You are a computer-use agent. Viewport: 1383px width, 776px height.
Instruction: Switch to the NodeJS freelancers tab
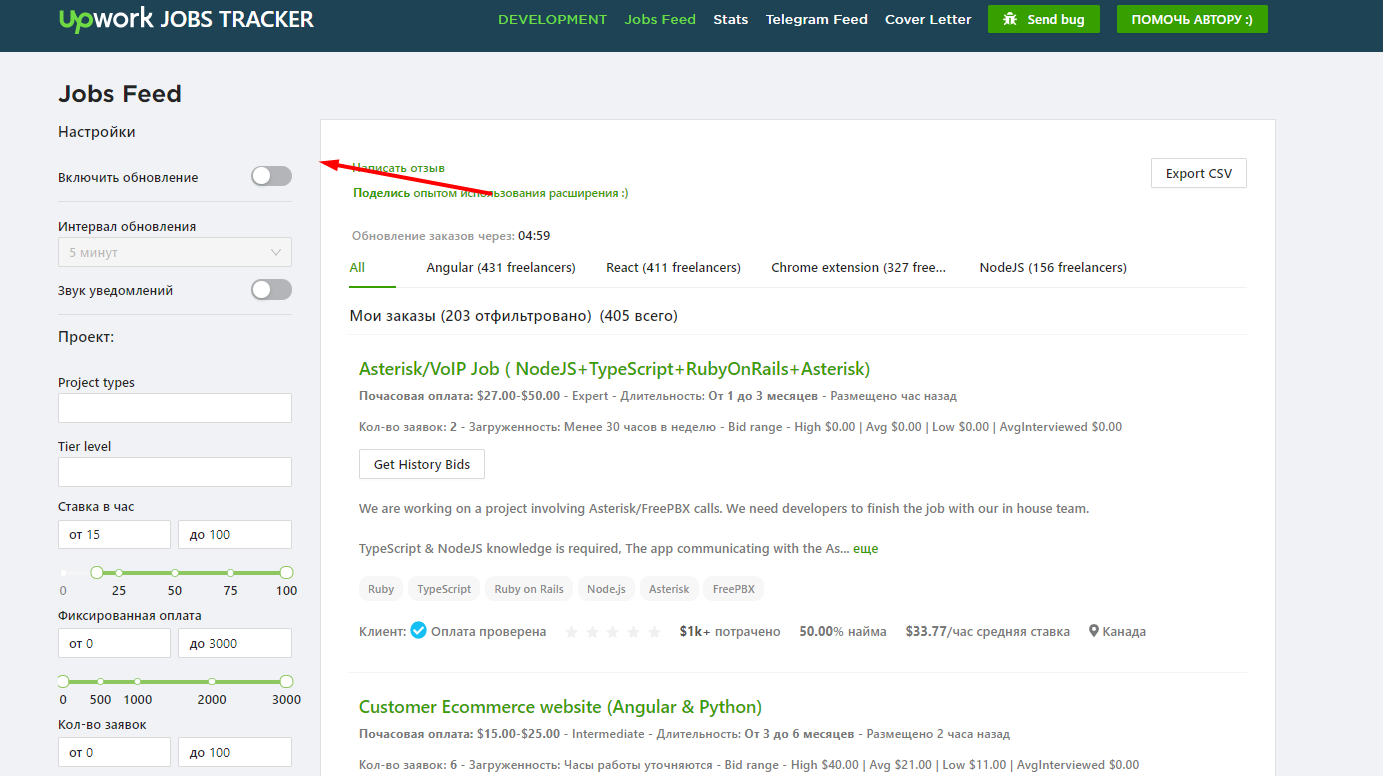coord(1053,267)
